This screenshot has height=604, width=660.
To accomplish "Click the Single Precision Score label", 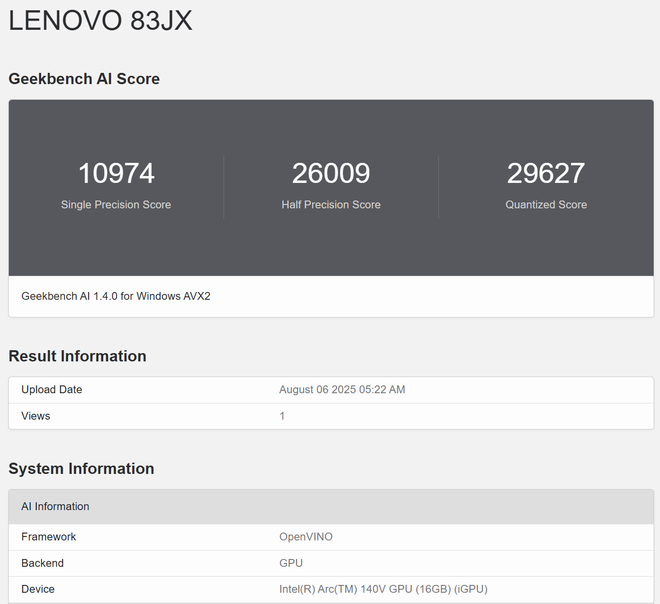I will click(x=116, y=205).
